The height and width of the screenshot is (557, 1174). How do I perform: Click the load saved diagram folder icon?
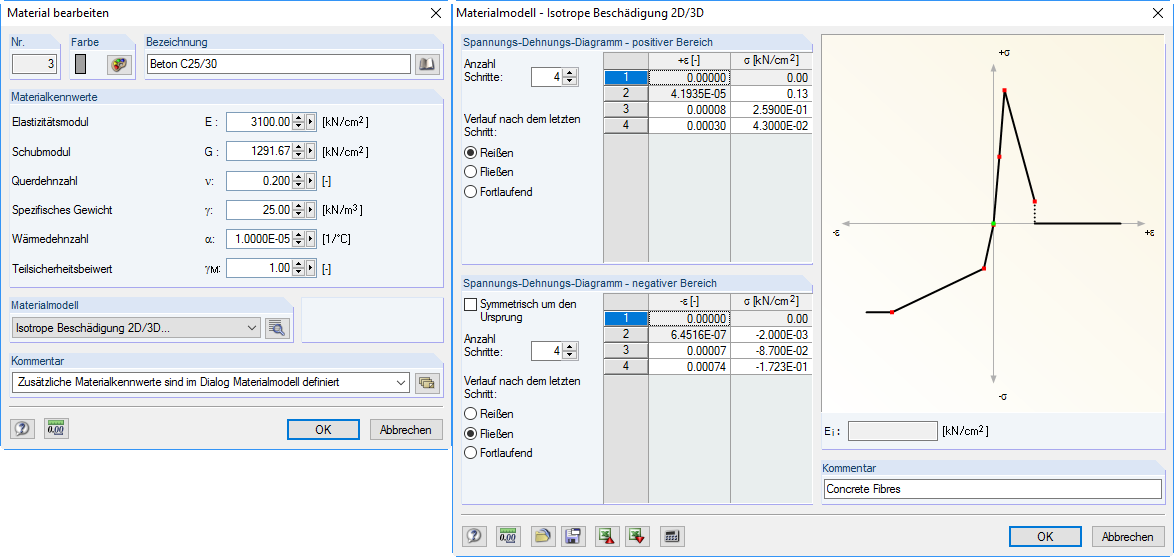click(x=543, y=536)
